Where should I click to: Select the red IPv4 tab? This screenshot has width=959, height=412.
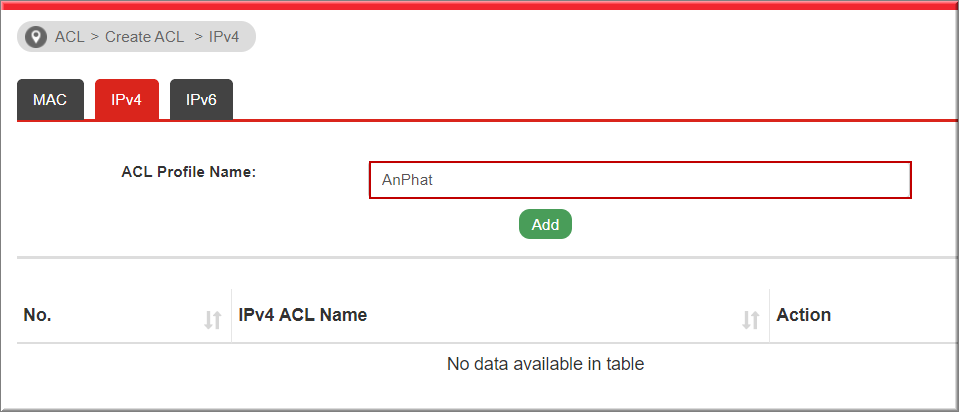pyautogui.click(x=127, y=100)
